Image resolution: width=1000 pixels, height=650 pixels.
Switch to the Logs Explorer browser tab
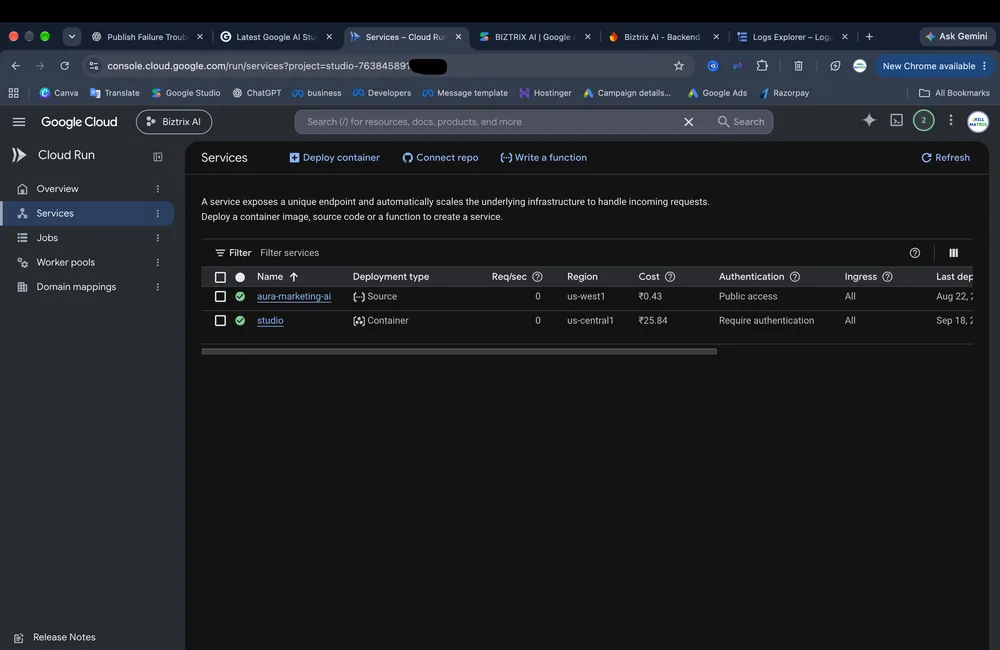pos(791,37)
